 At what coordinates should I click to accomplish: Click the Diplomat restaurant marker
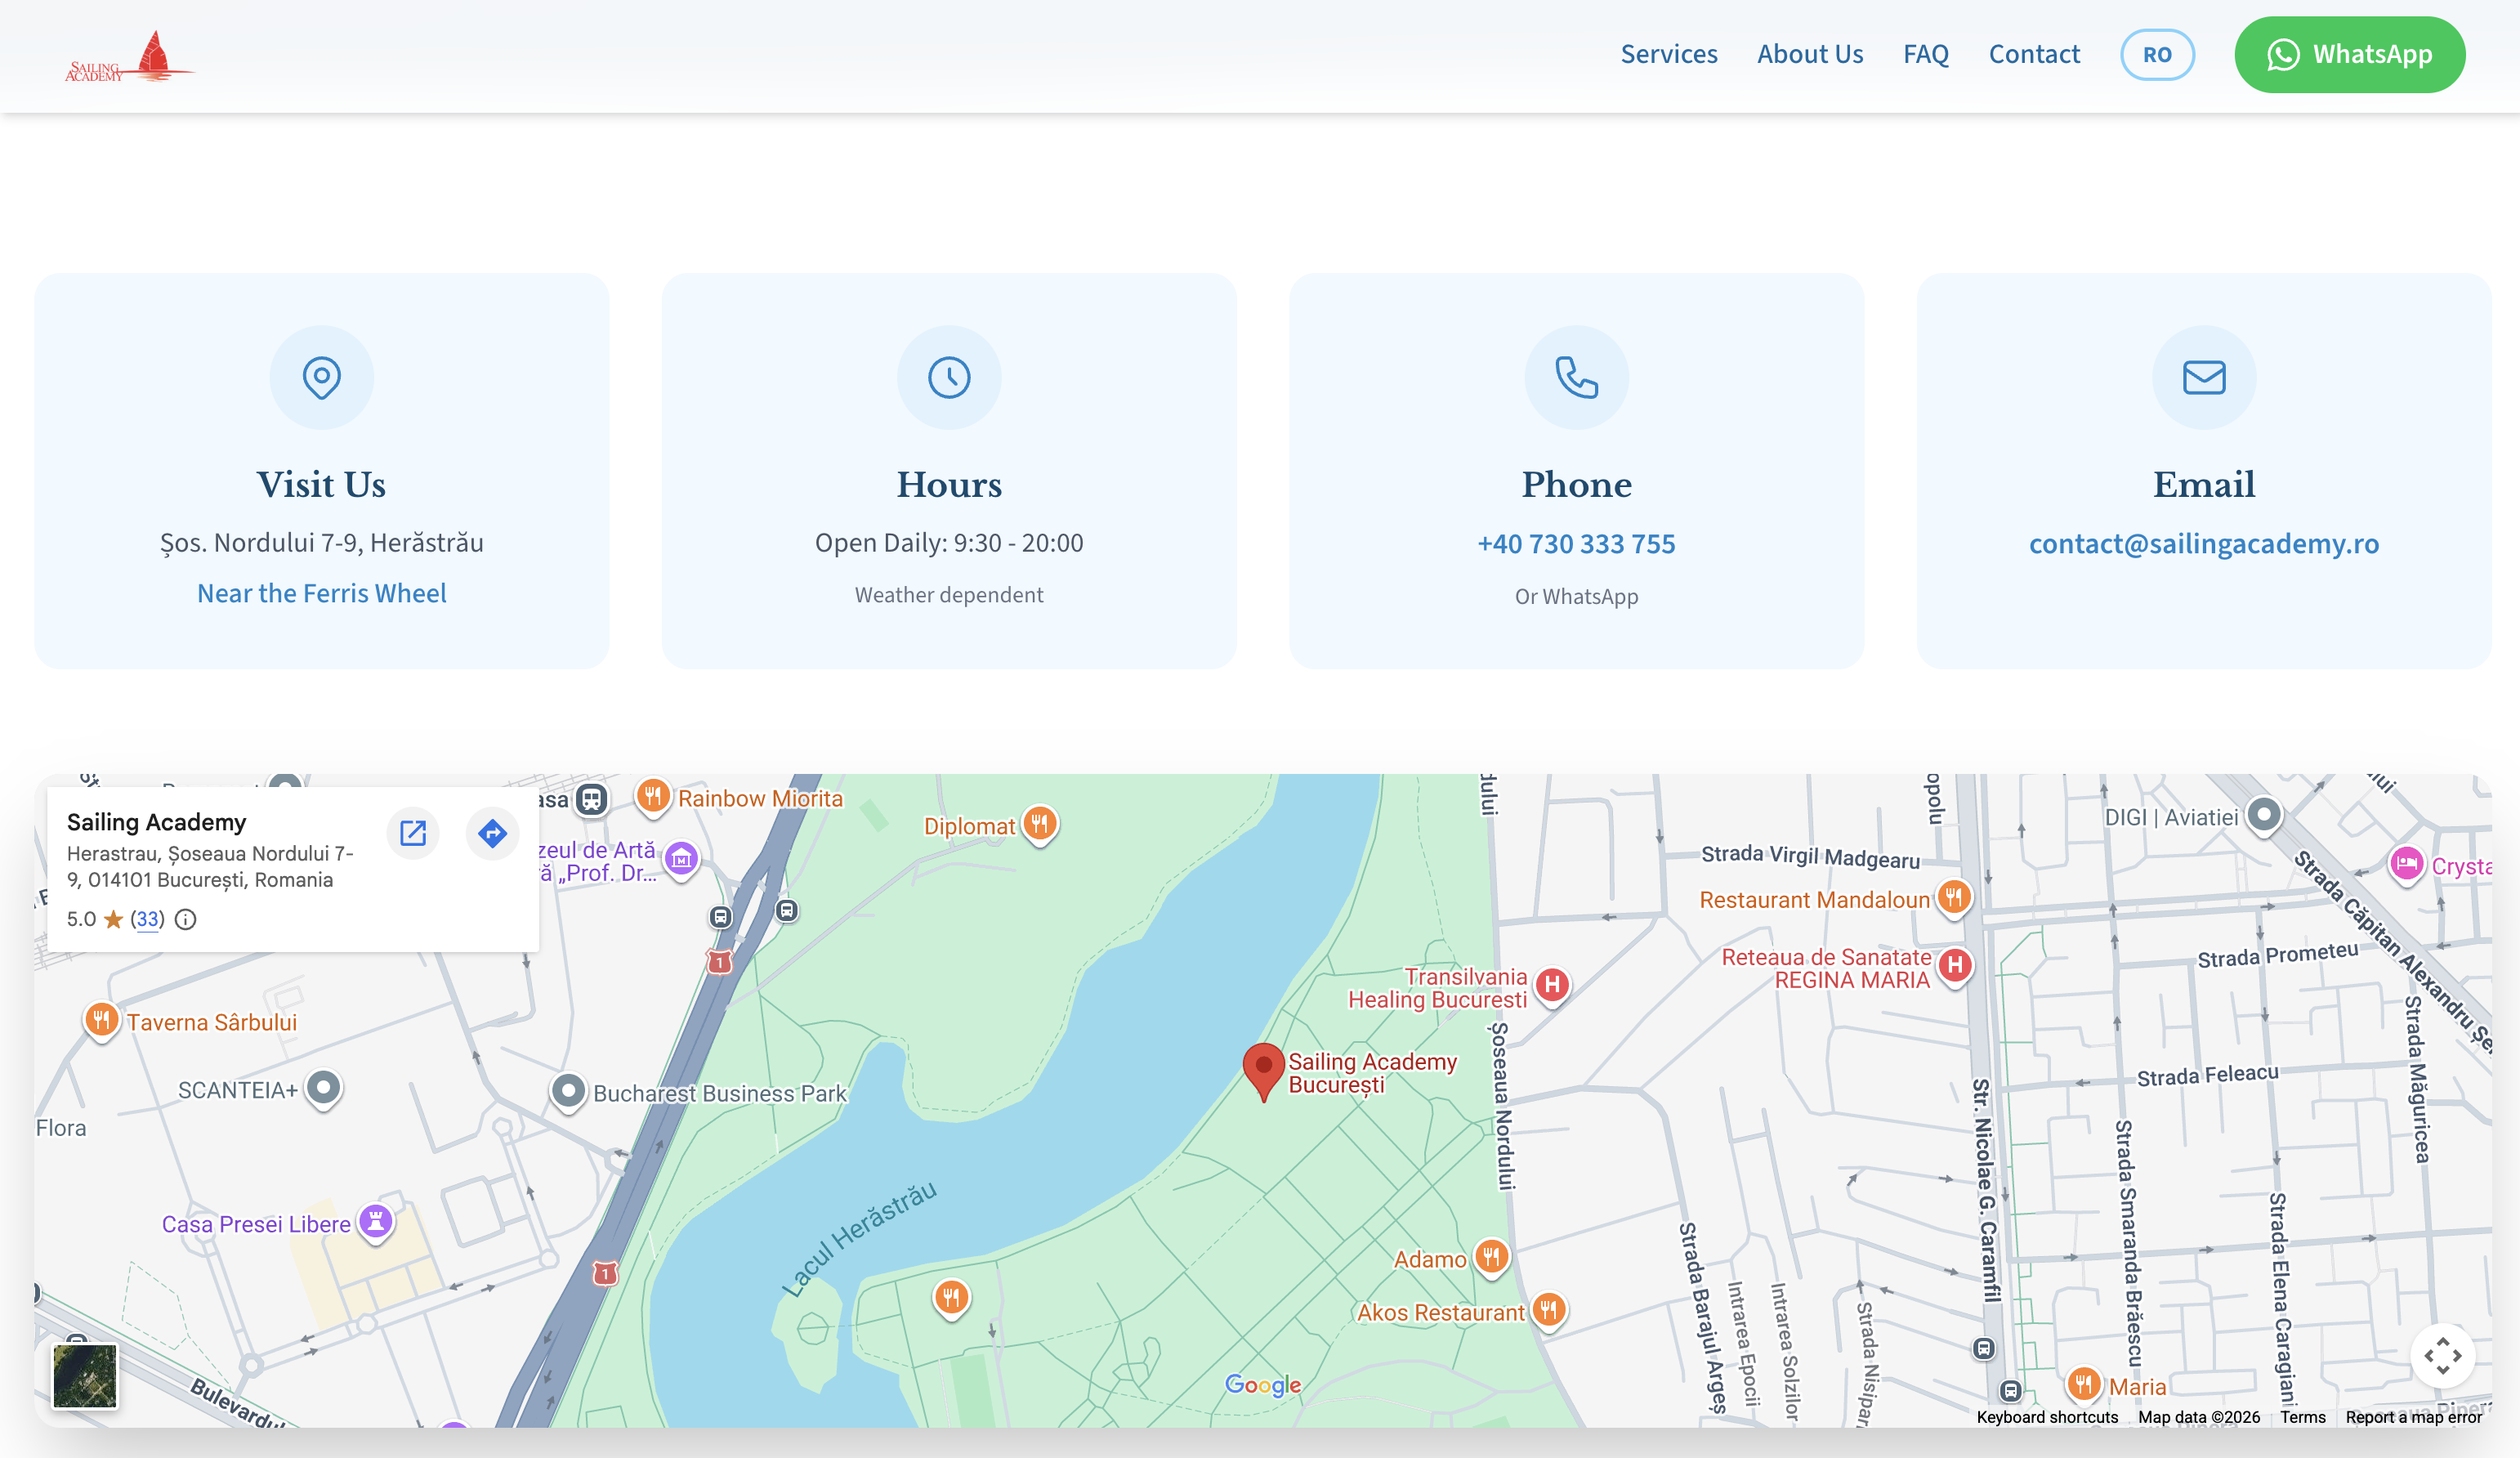pyautogui.click(x=1040, y=825)
